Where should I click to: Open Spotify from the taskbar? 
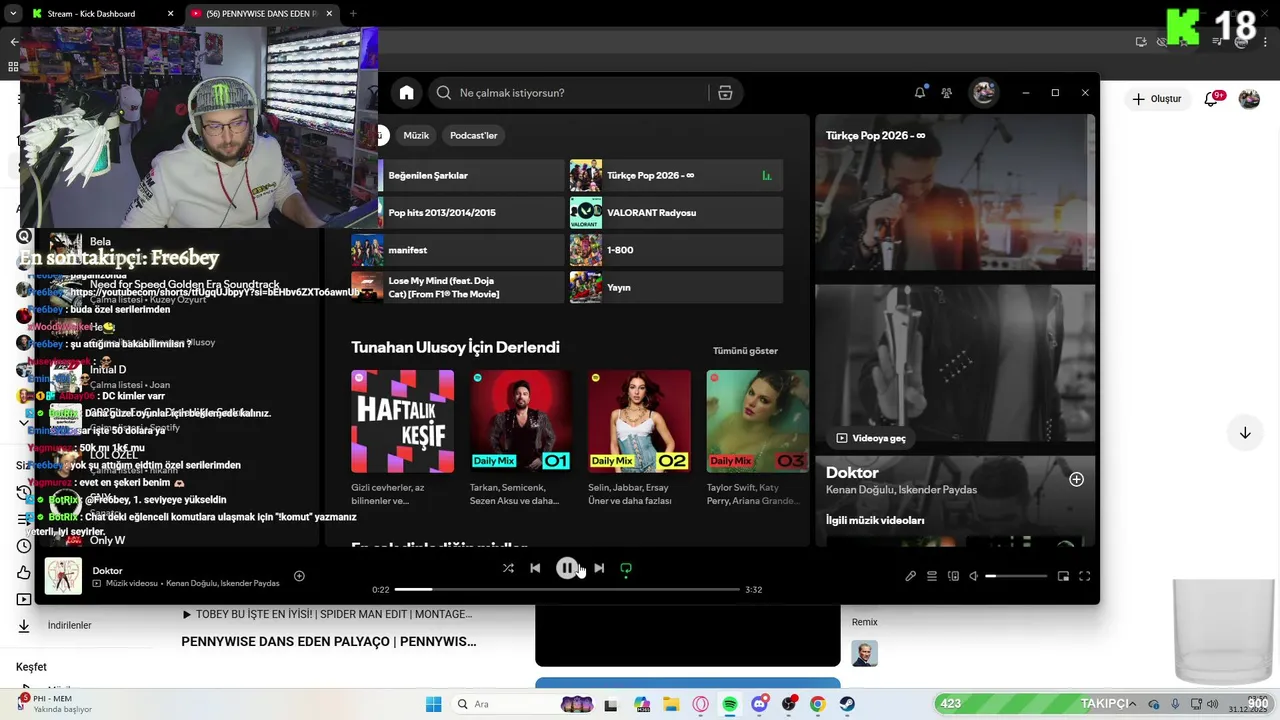[x=730, y=704]
